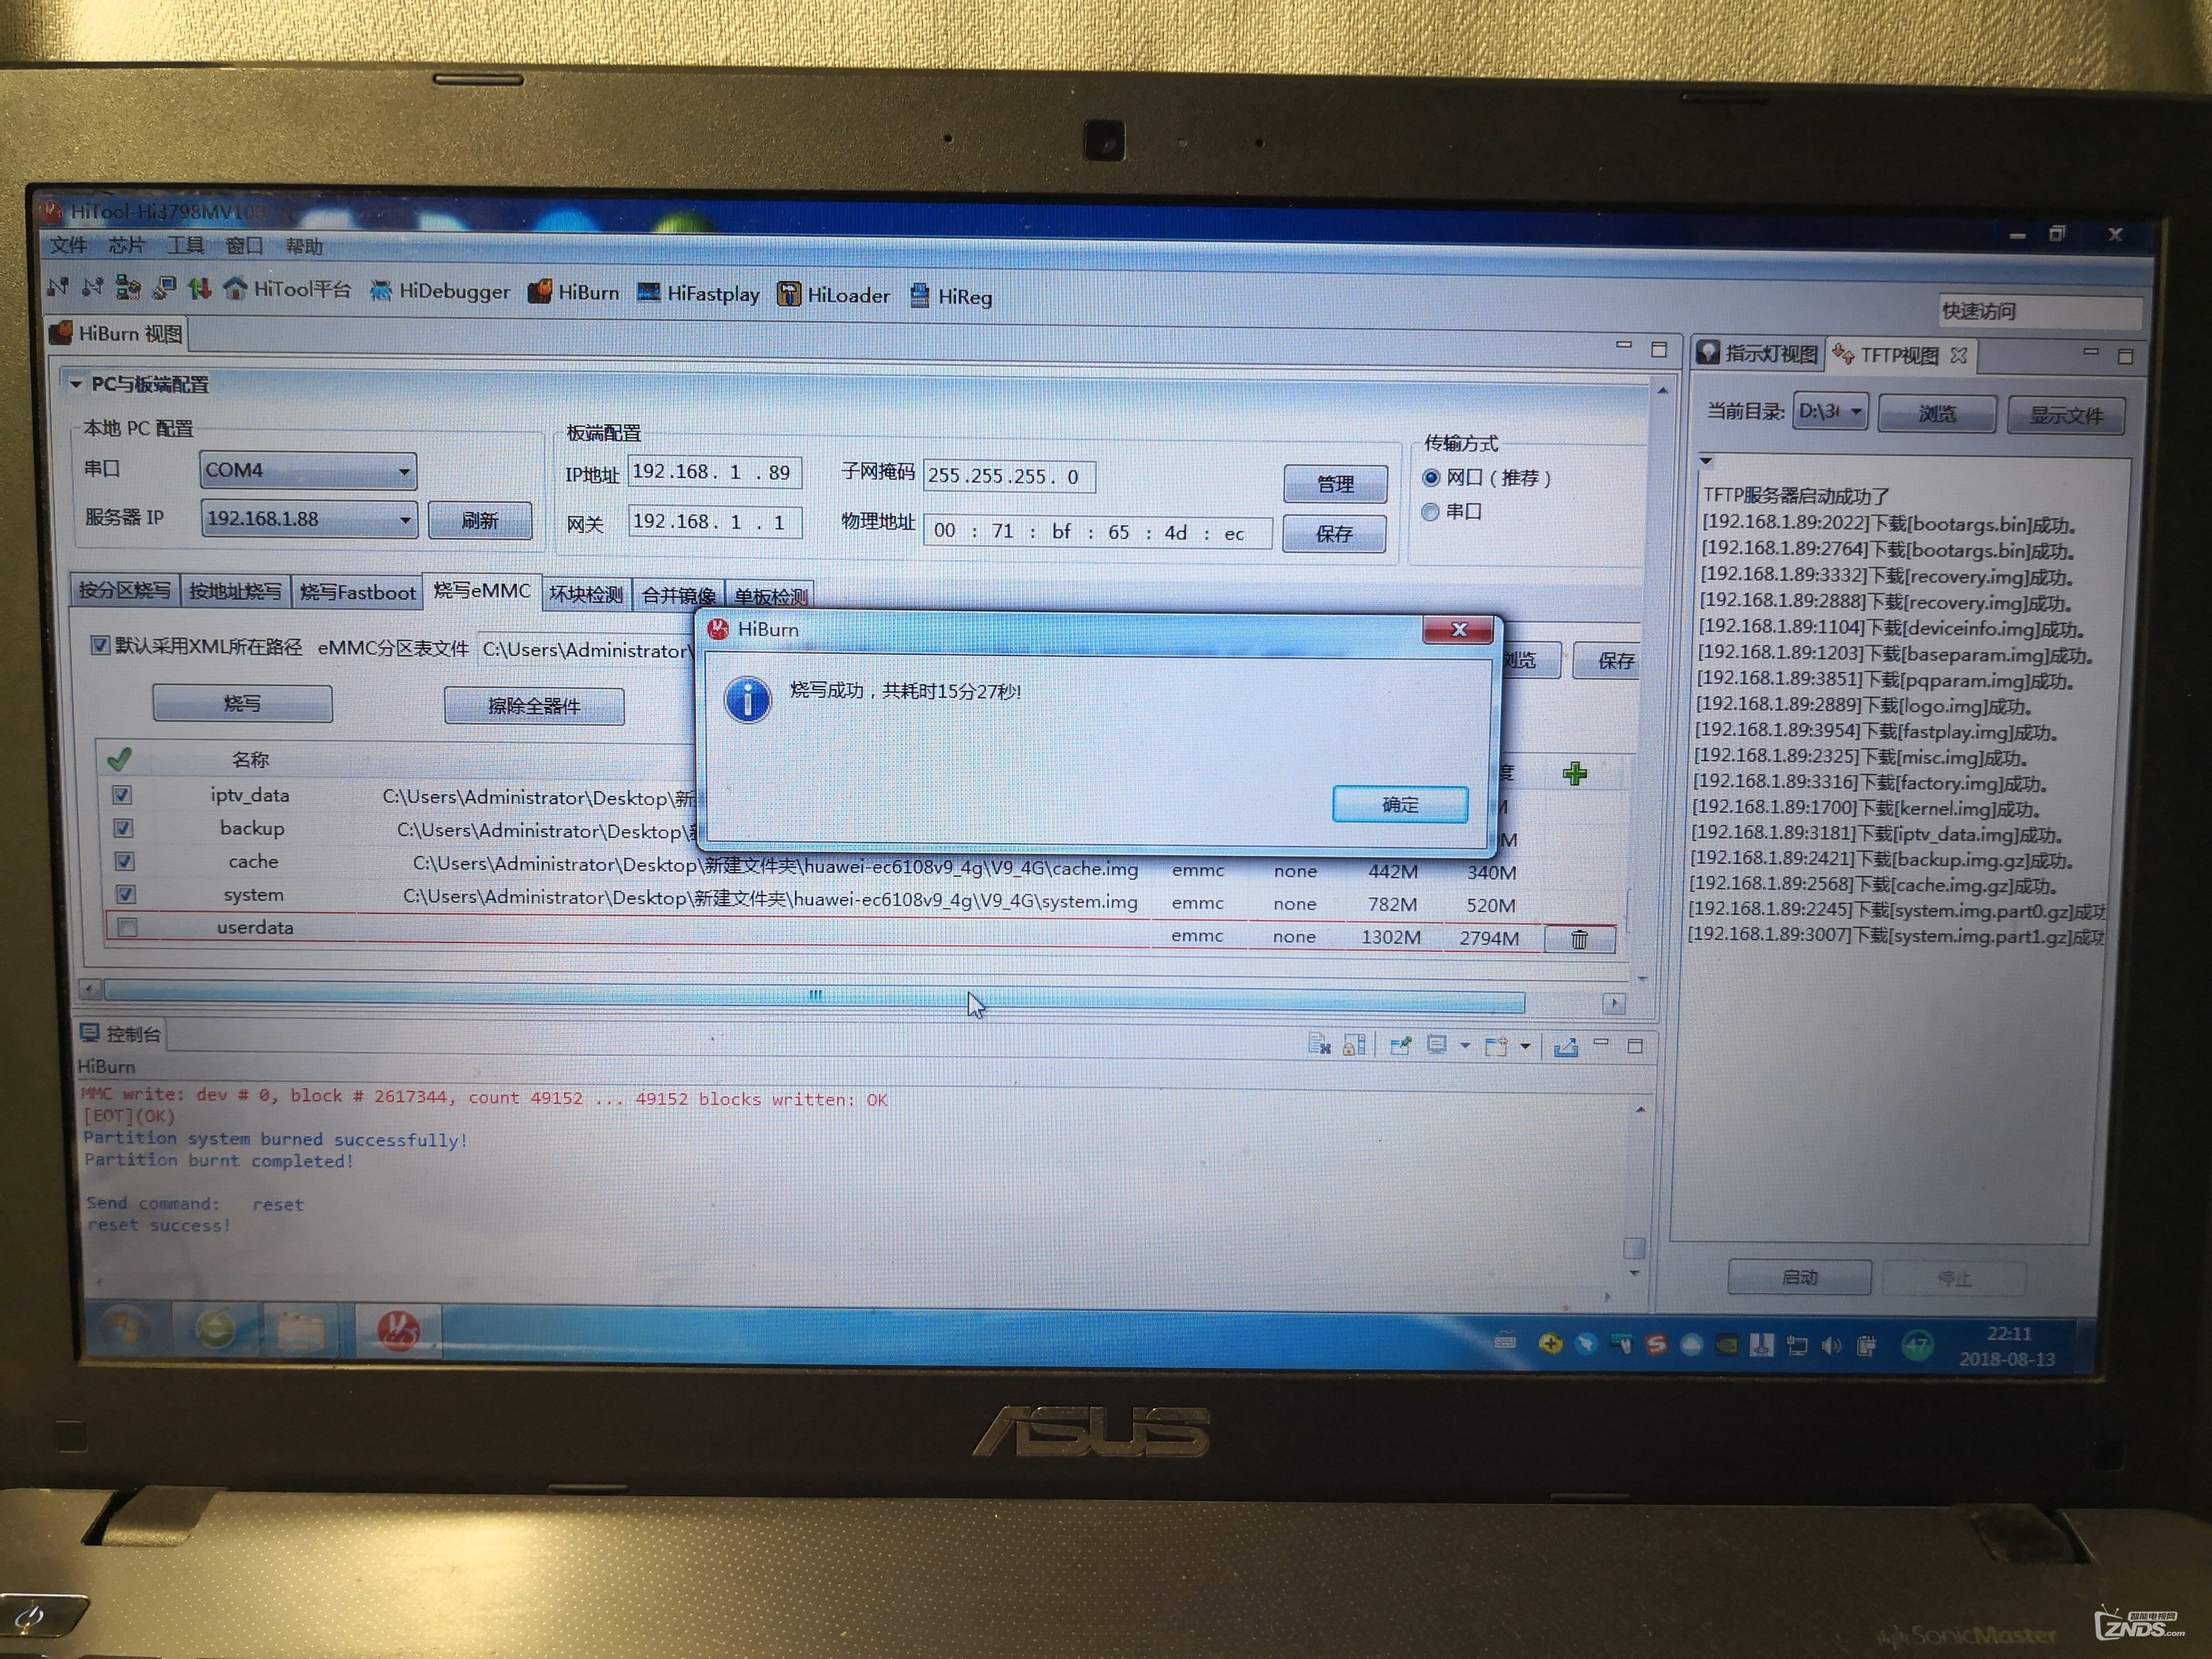The image size is (2212, 1659).
Task: Select 串口 transfer mode radio button
Action: click(x=1430, y=512)
